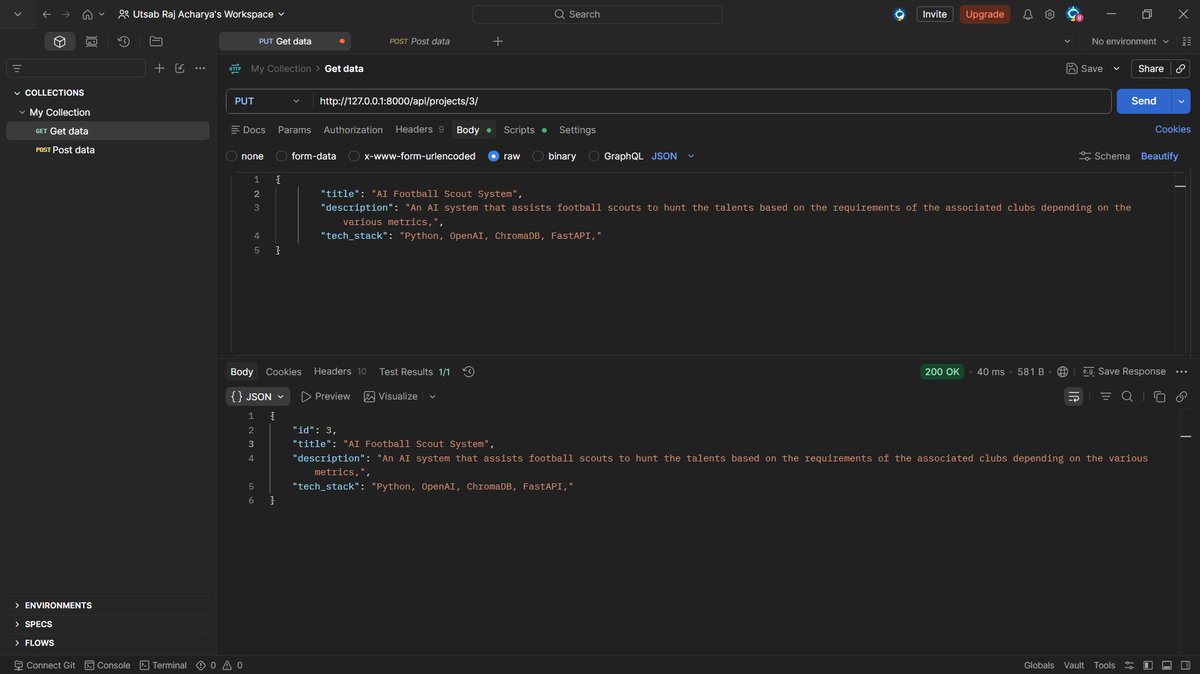Open the Collections sidebar icon
Screen dimensions: 1200x674
pos(60,41)
